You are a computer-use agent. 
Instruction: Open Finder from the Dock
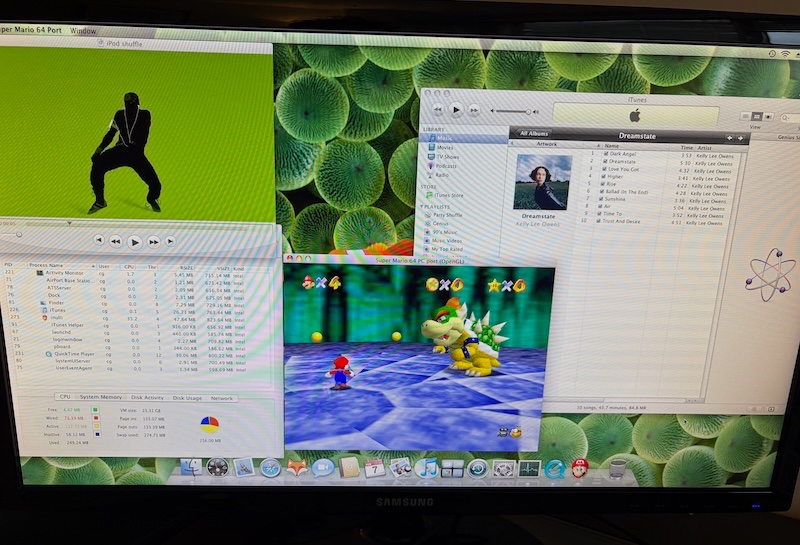[x=192, y=467]
